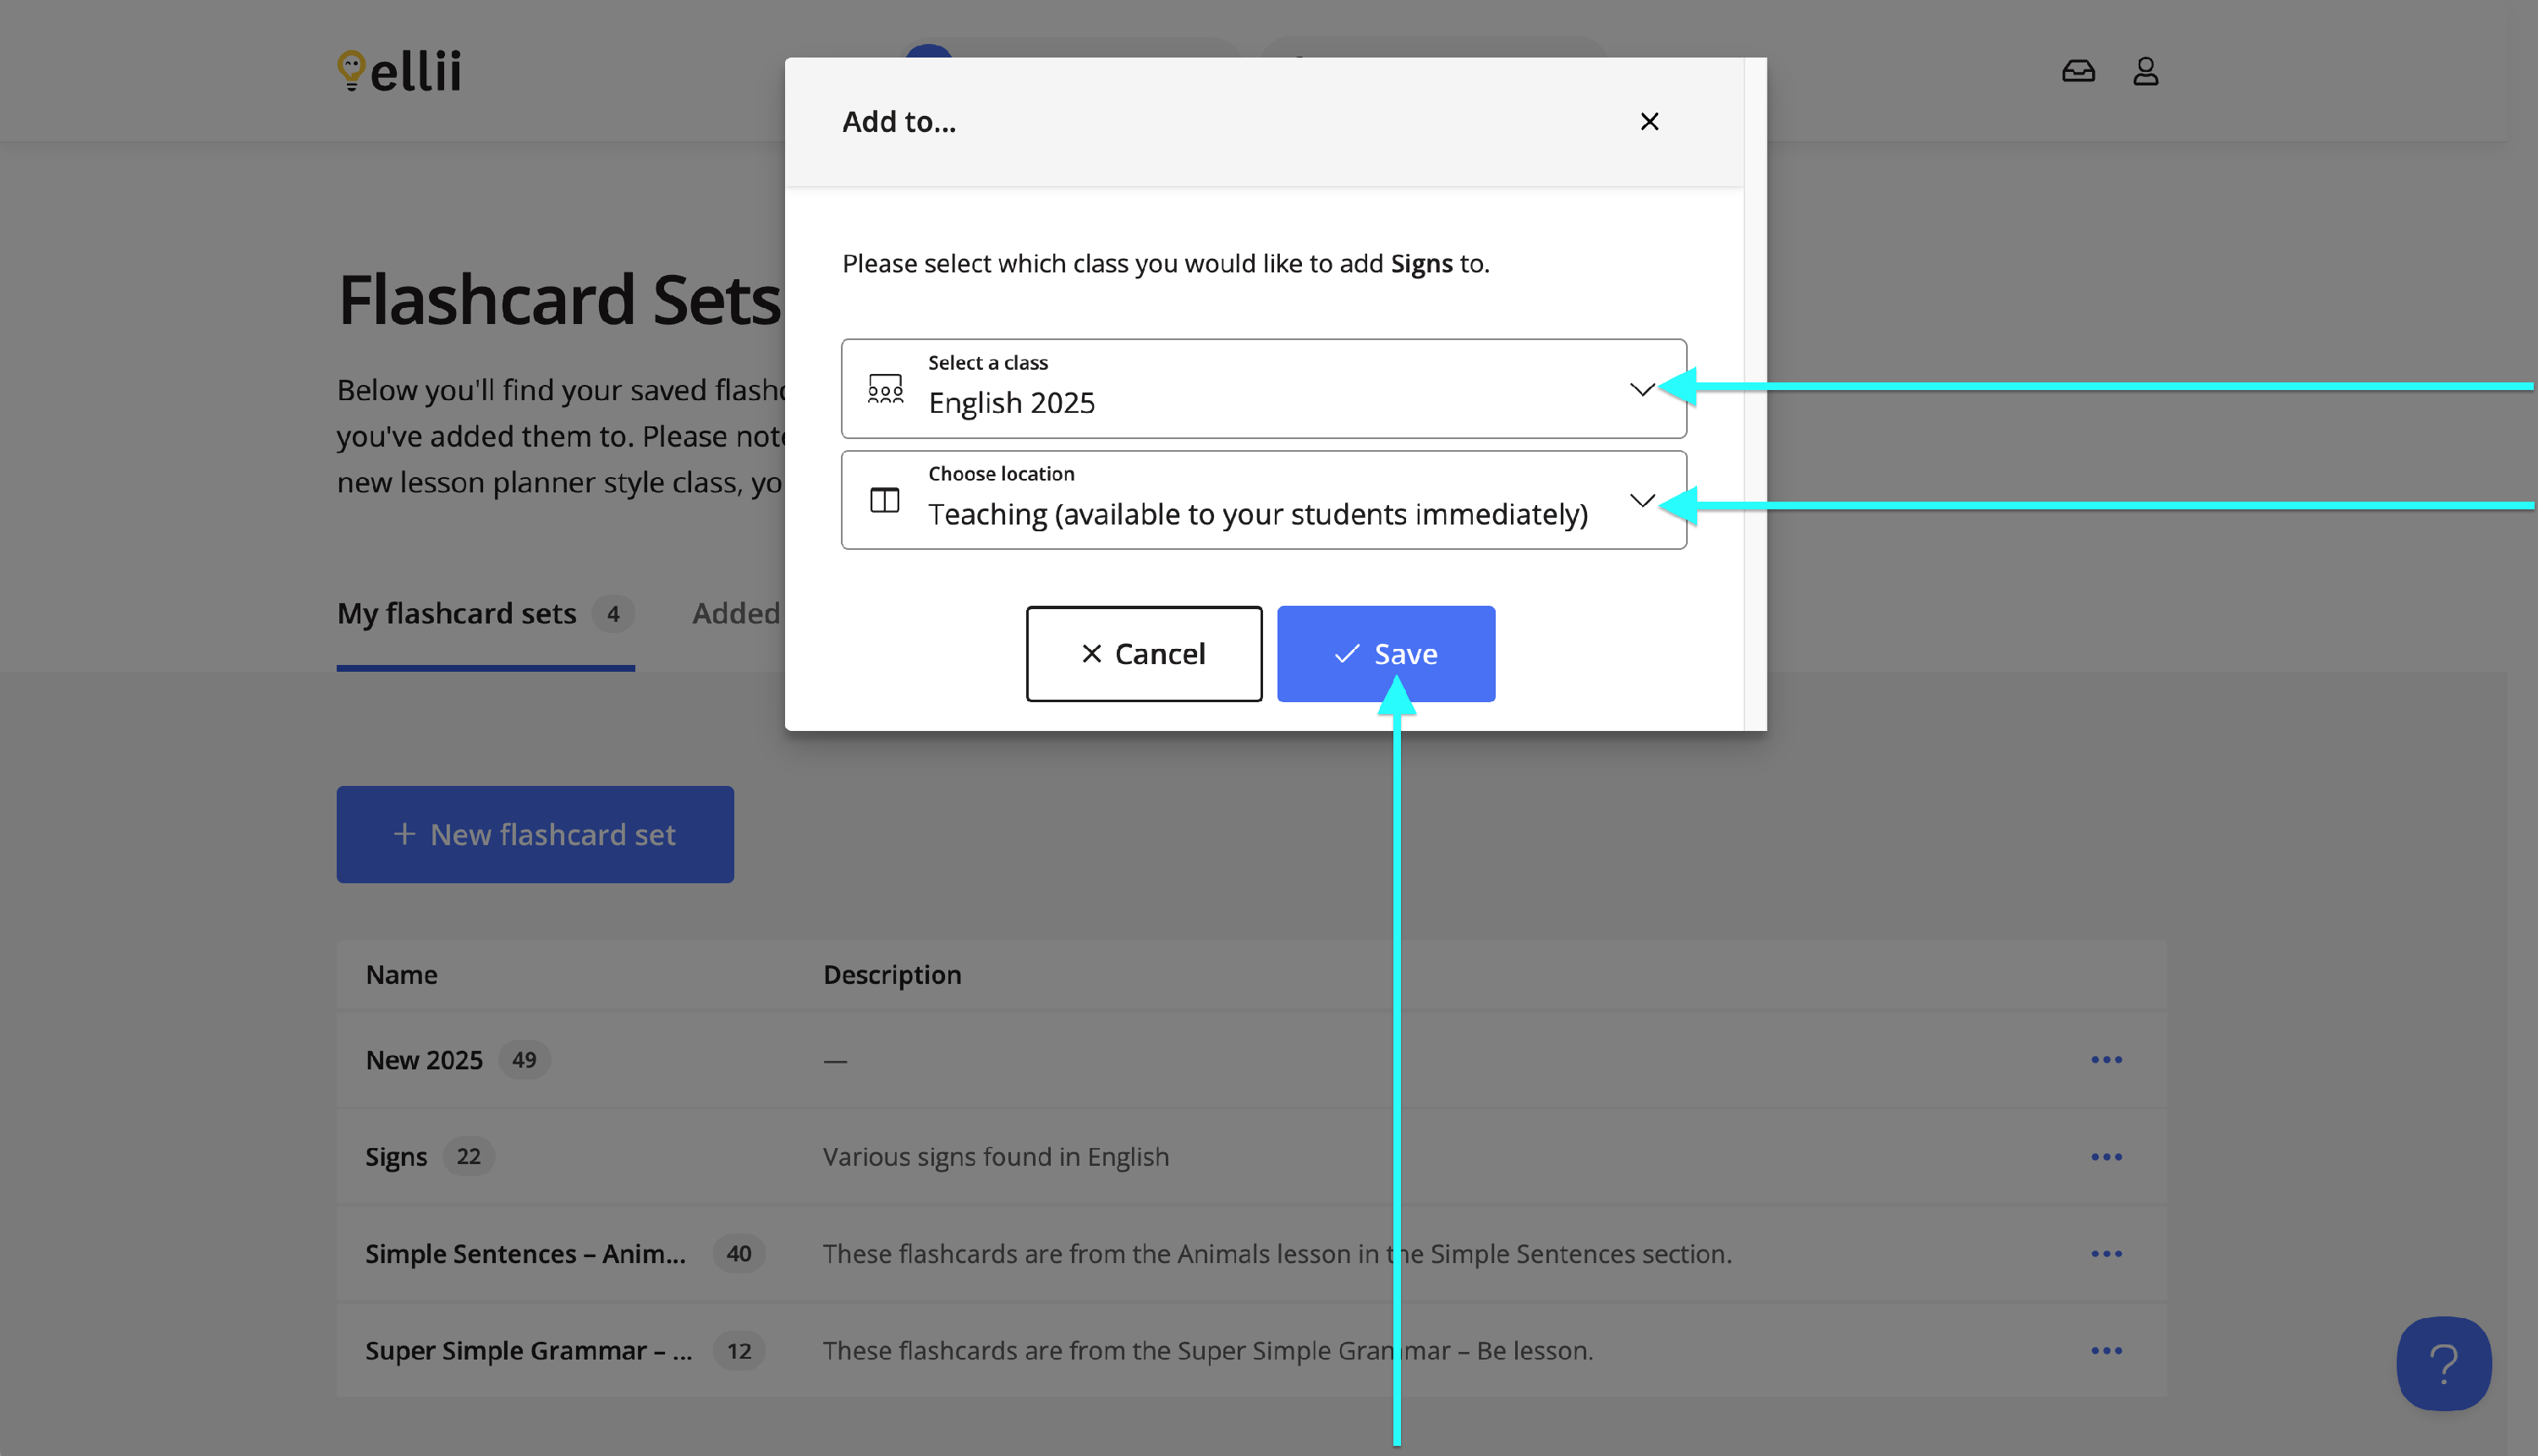
Task: Switch to My flashcard sets tab
Action: [x=457, y=613]
